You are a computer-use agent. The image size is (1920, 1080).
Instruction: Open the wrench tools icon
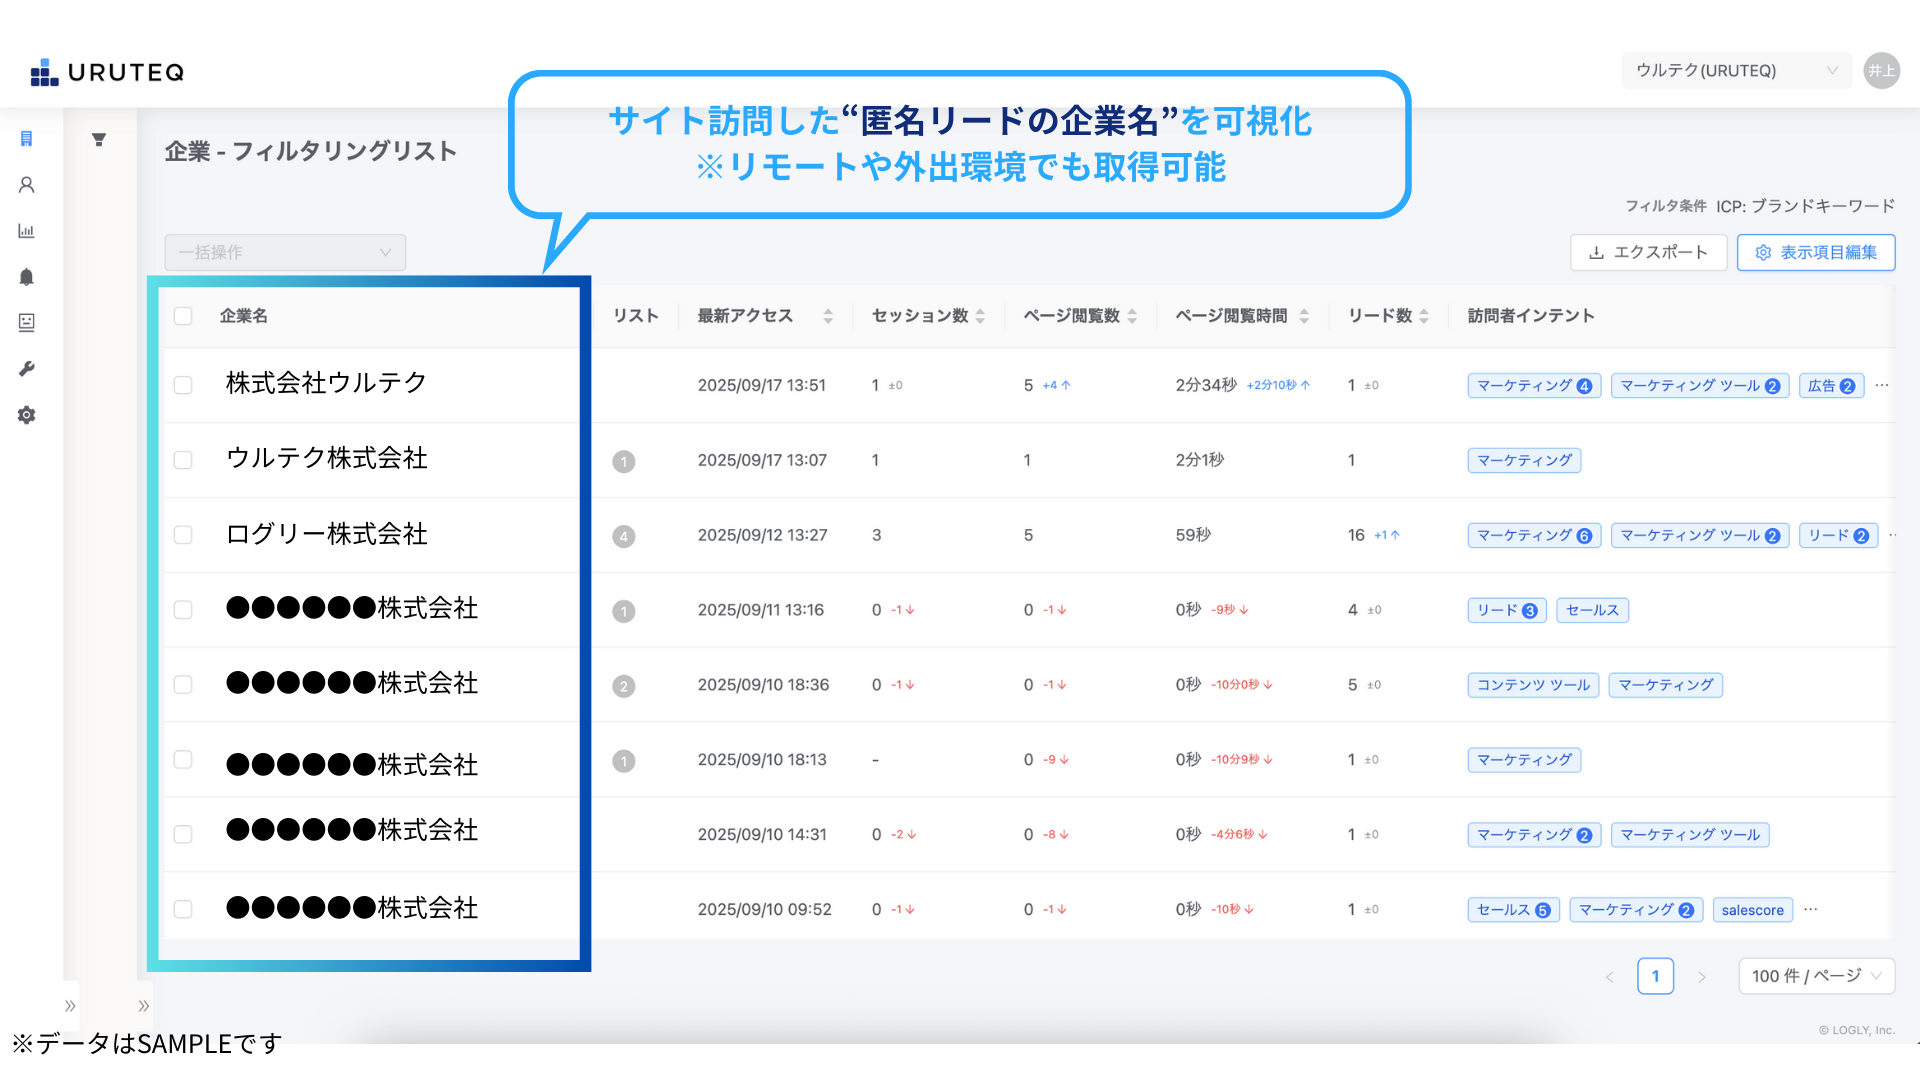tap(27, 369)
